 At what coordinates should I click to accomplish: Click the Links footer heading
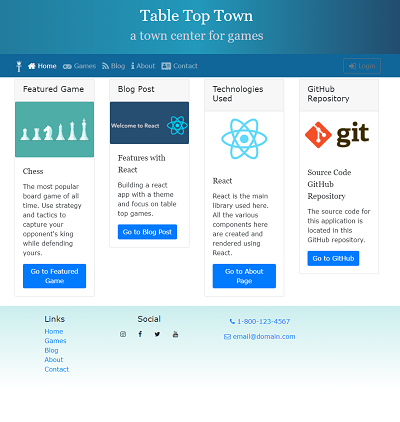pyautogui.click(x=55, y=319)
